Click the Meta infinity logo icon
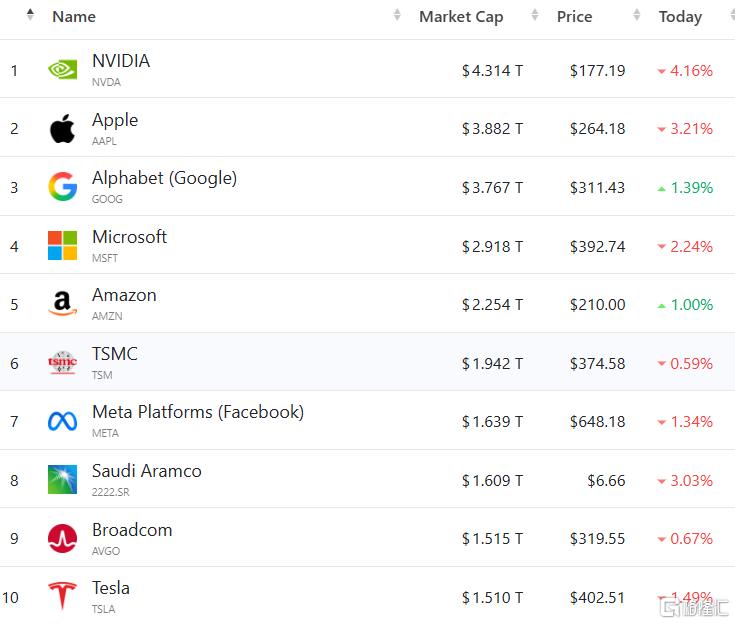 tap(62, 421)
